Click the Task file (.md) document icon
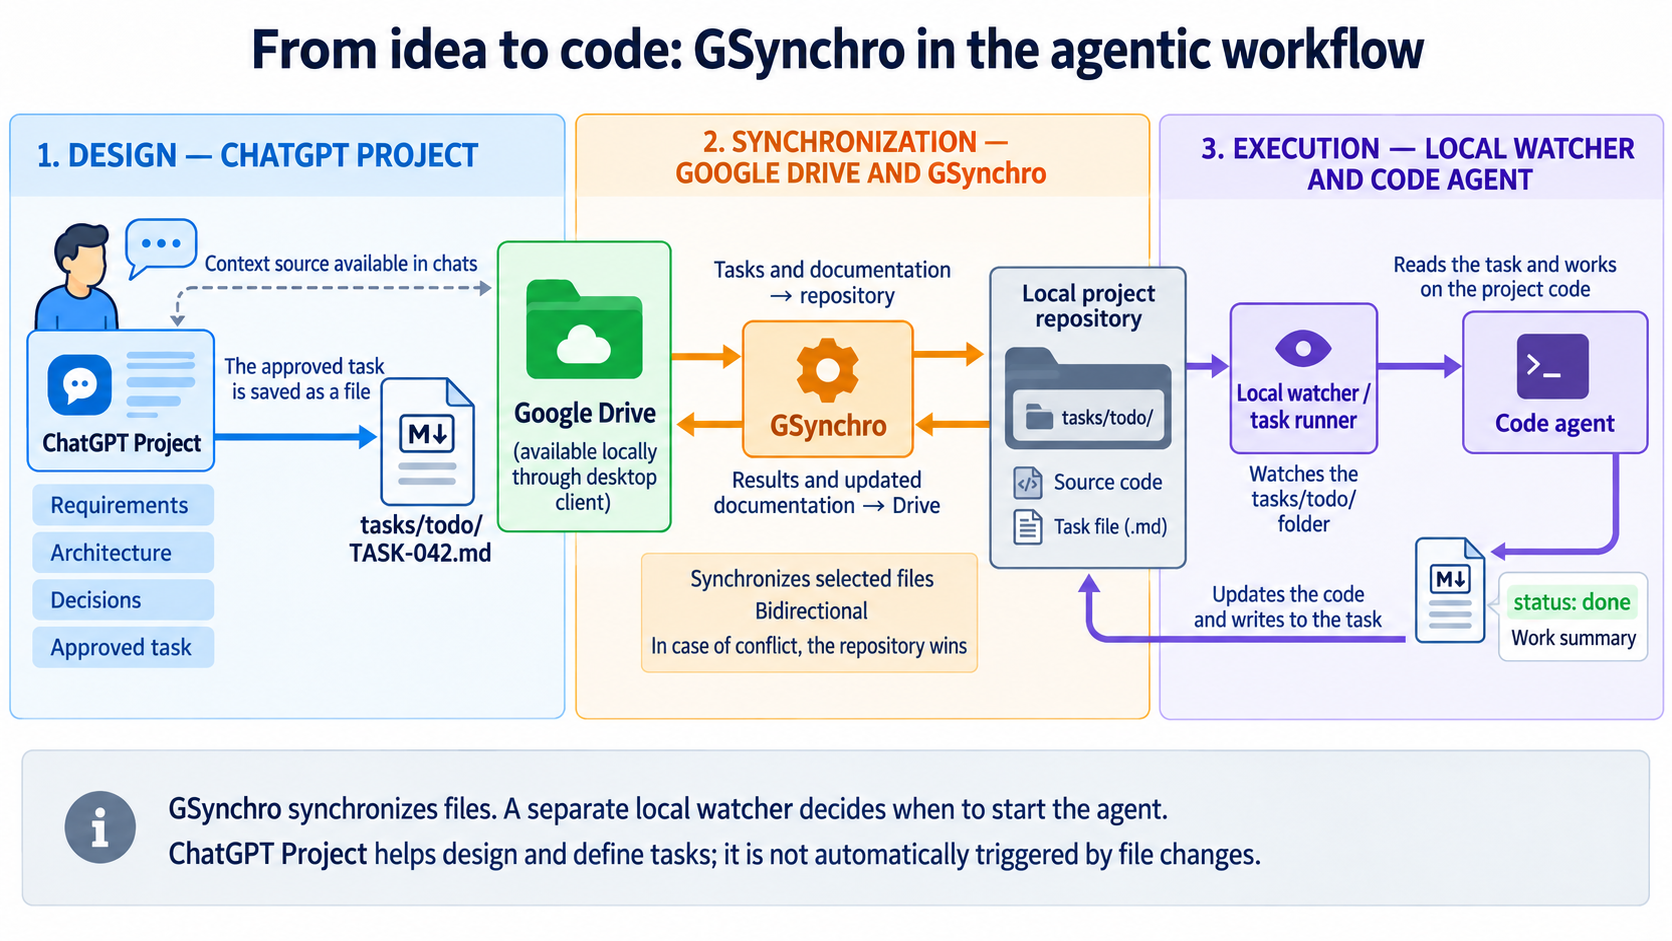Image resolution: width=1672 pixels, height=941 pixels. [x=1028, y=527]
